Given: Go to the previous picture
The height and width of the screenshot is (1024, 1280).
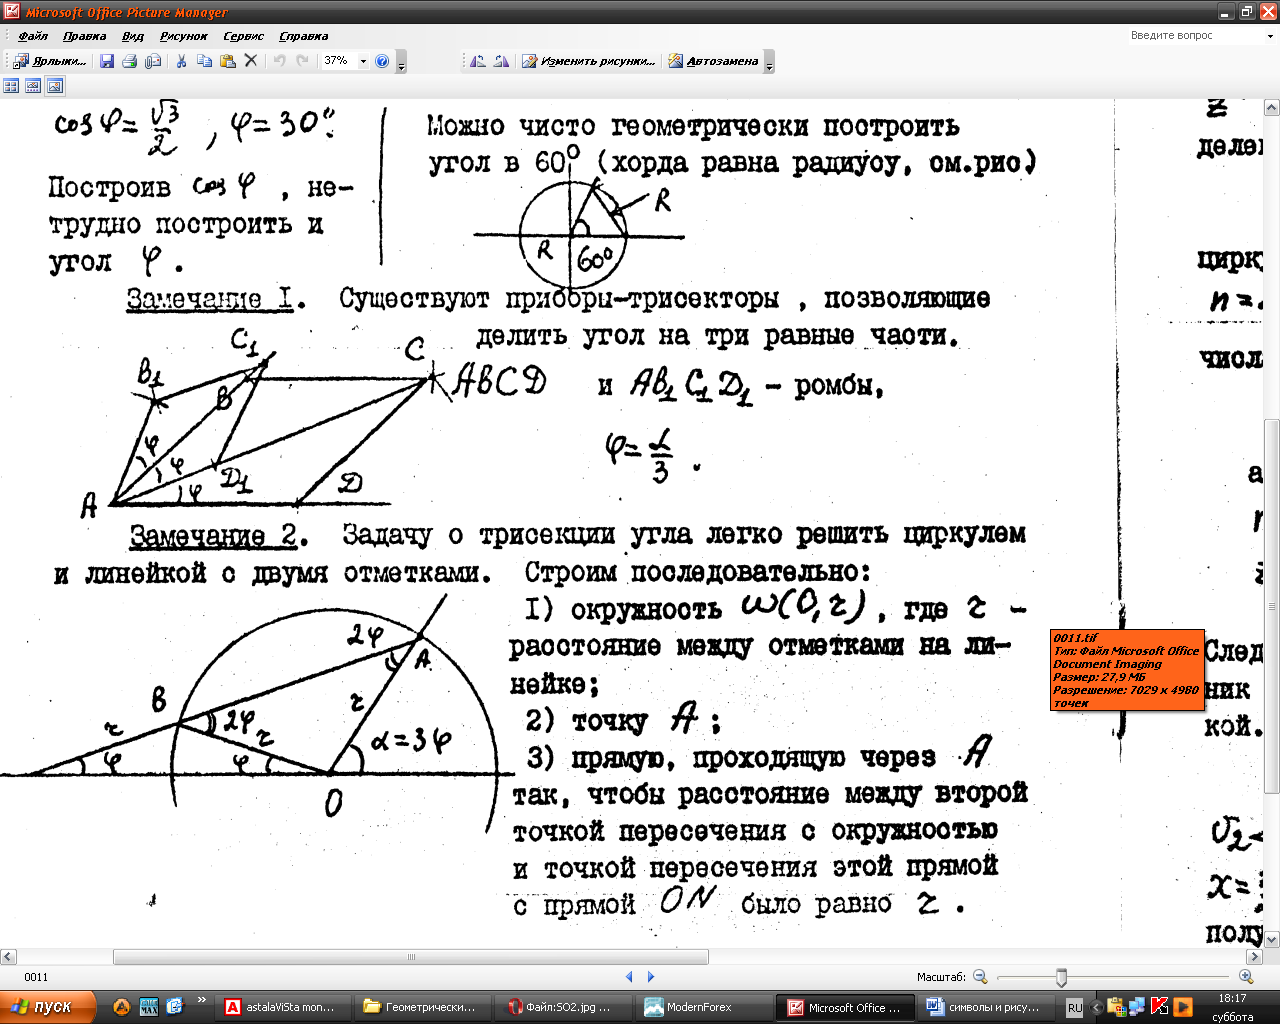Looking at the screenshot, I should (629, 977).
